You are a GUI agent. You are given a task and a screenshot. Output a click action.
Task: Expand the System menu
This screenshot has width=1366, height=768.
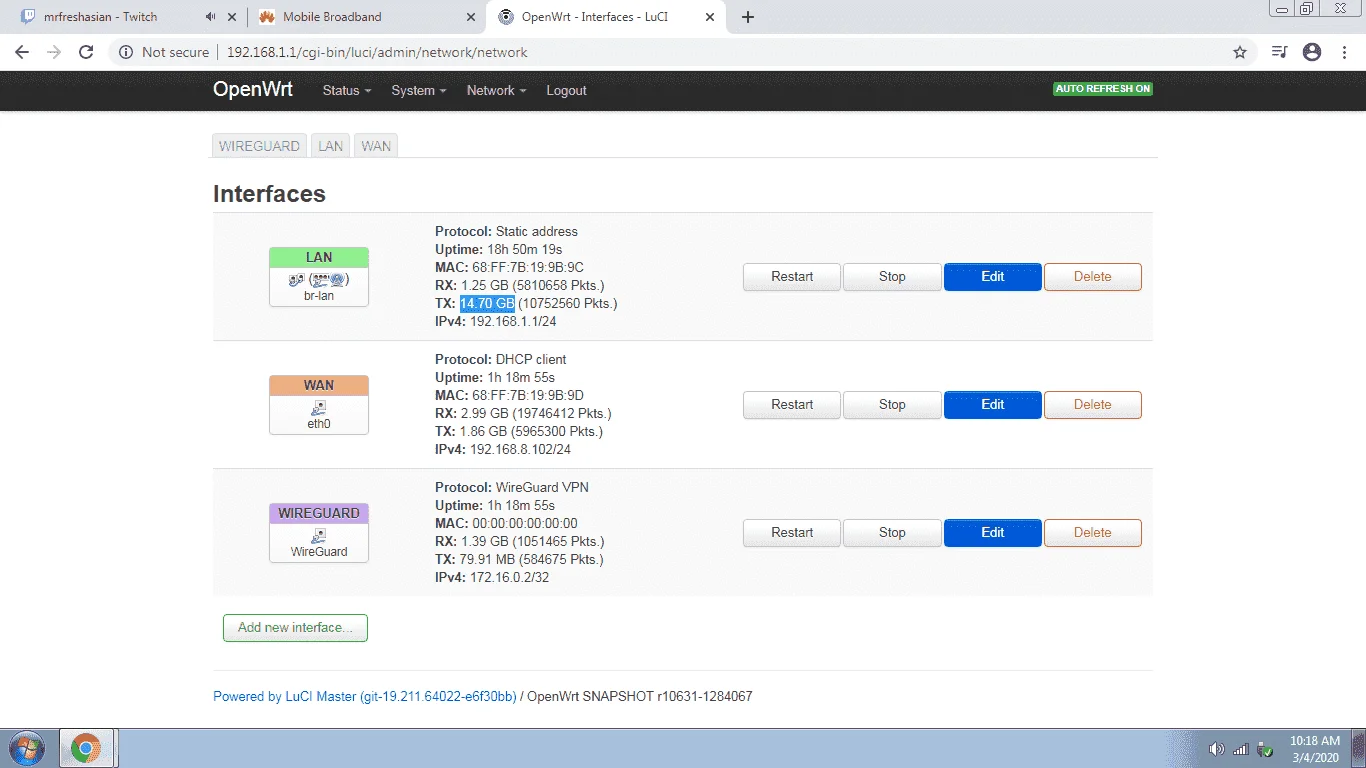(x=419, y=90)
